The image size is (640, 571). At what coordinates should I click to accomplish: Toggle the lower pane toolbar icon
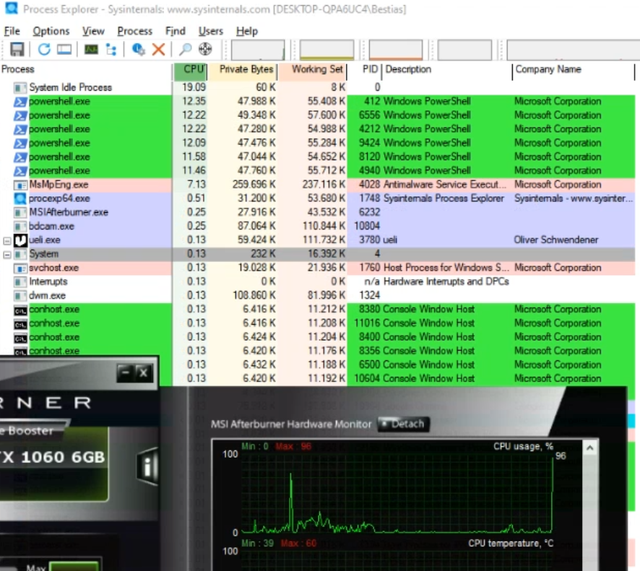[x=64, y=49]
